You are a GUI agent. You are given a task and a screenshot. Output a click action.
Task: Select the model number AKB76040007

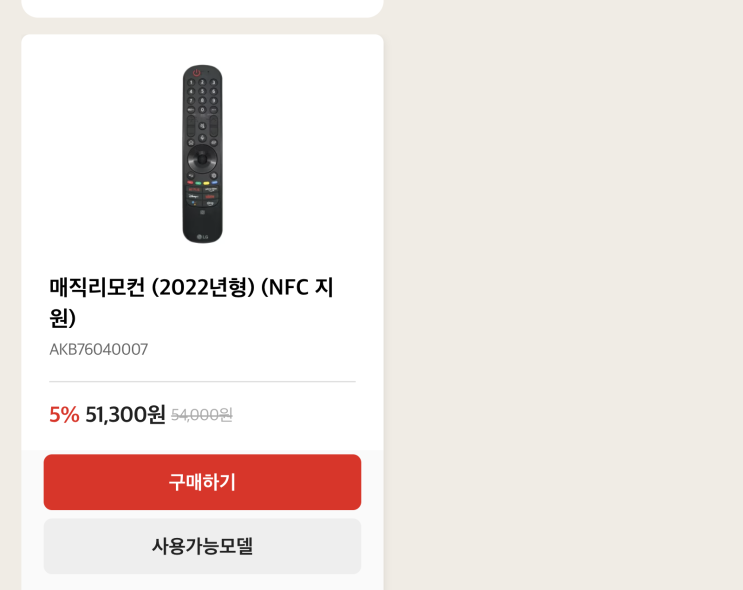pyautogui.click(x=98, y=349)
